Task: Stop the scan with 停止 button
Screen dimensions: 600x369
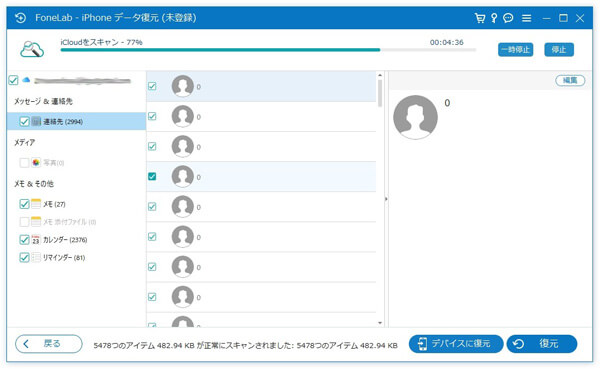Action: [x=559, y=50]
